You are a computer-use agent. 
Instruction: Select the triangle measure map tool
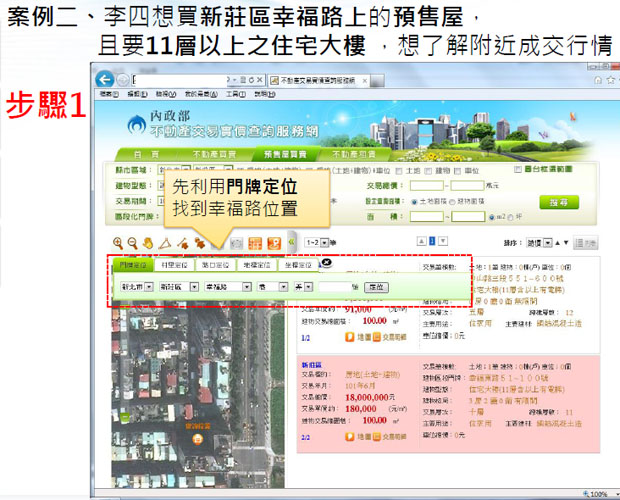tap(165, 243)
